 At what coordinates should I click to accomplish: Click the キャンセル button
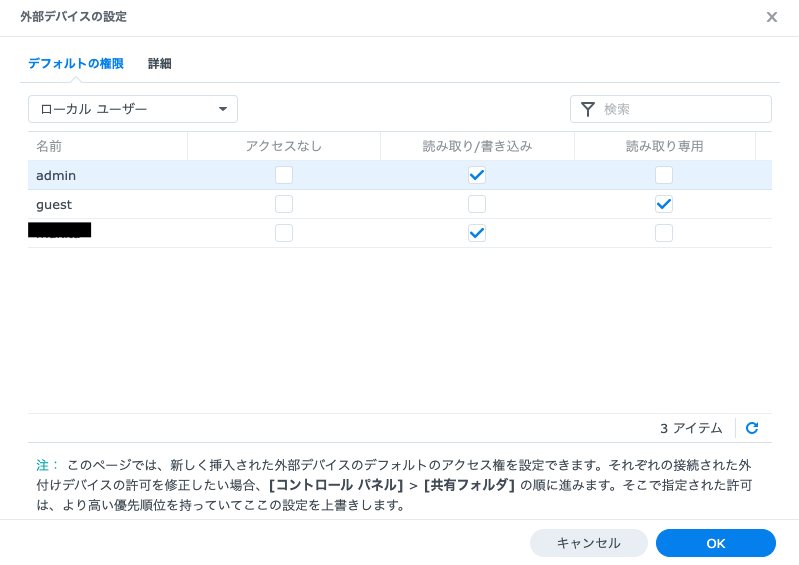(x=589, y=543)
